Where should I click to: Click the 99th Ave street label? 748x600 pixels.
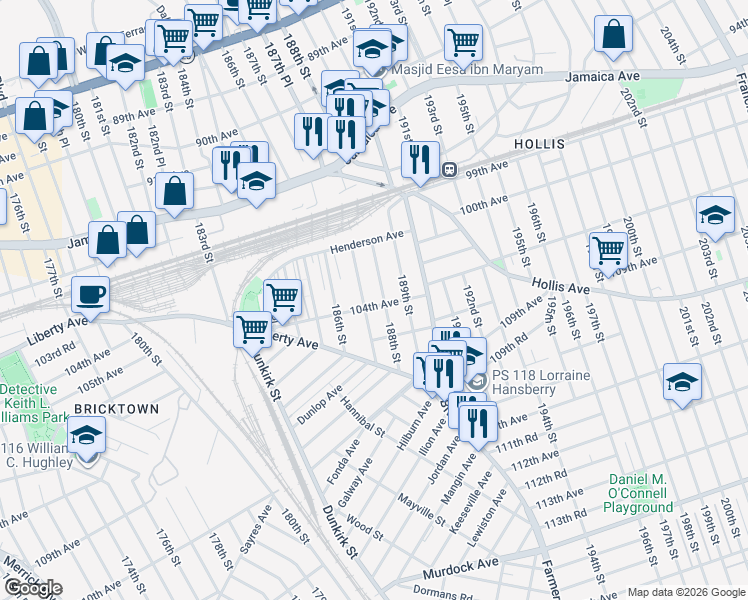(487, 170)
